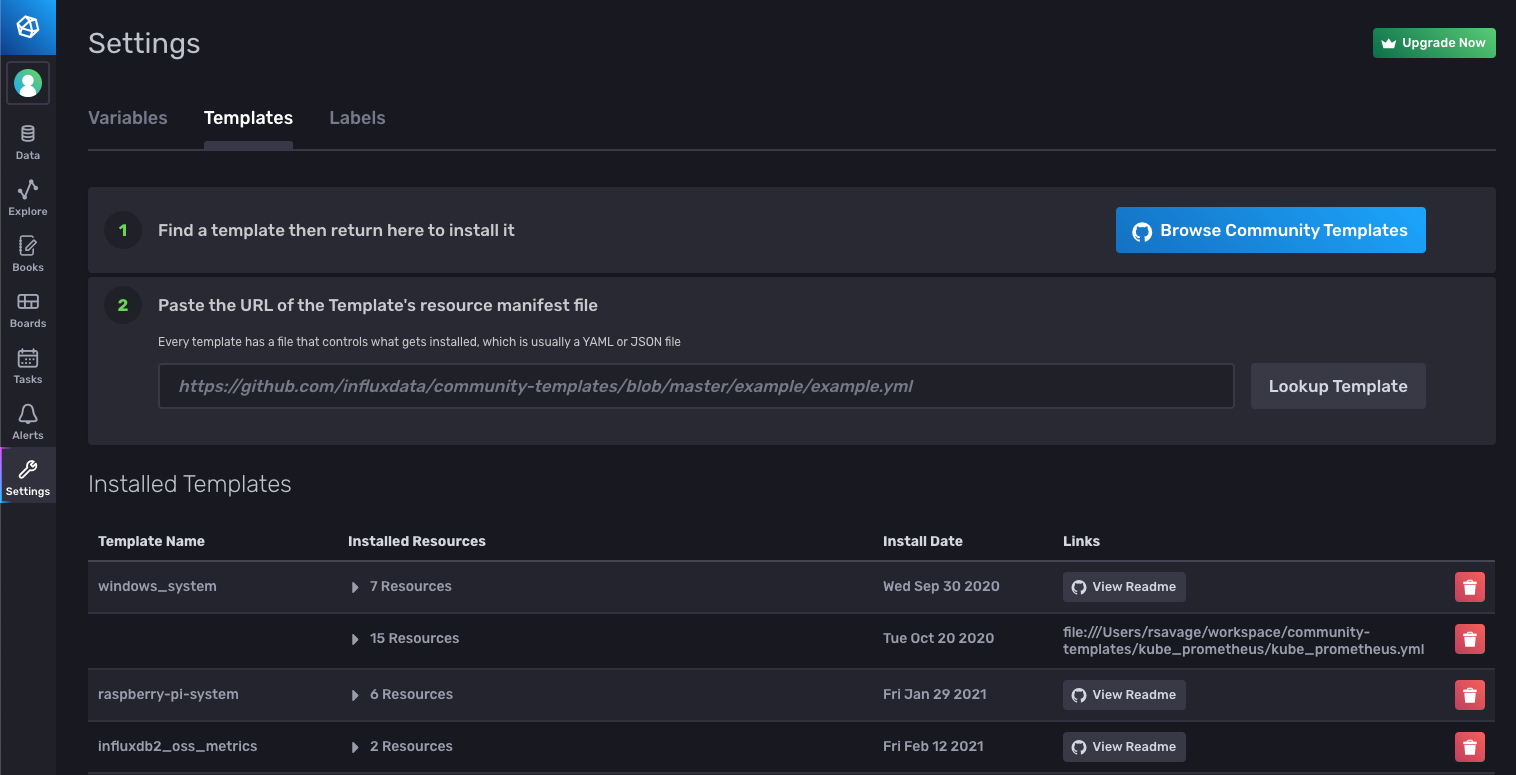Click Browse Community Templates
1516x775 pixels.
1270,230
